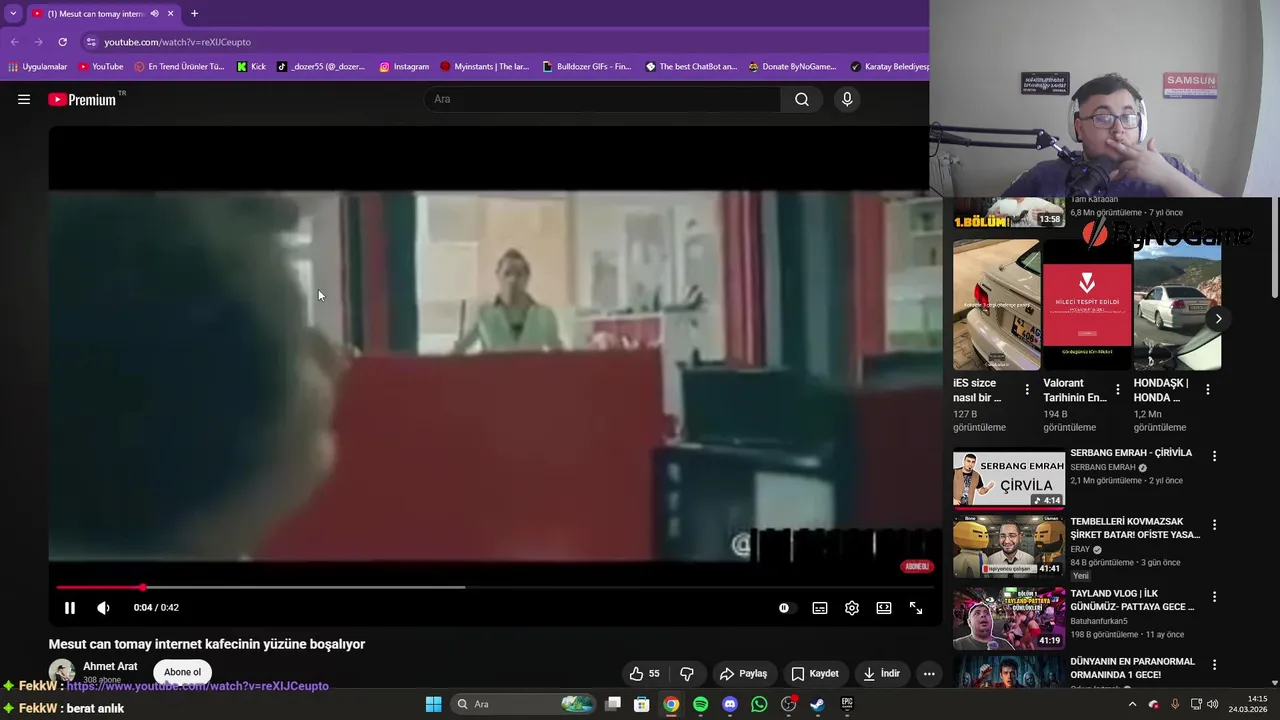Open En Trend Ürünler bookmark

pyautogui.click(x=179, y=67)
